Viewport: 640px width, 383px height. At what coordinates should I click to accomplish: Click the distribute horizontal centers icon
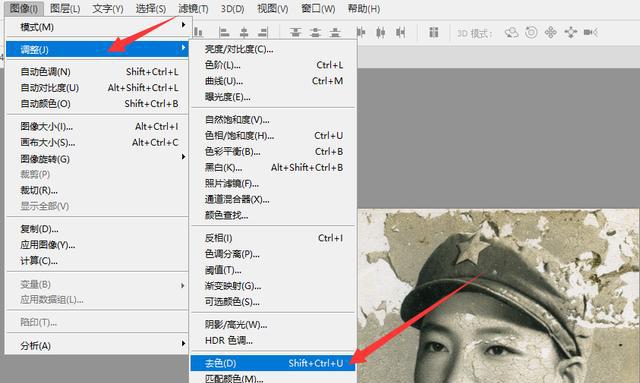(380, 32)
